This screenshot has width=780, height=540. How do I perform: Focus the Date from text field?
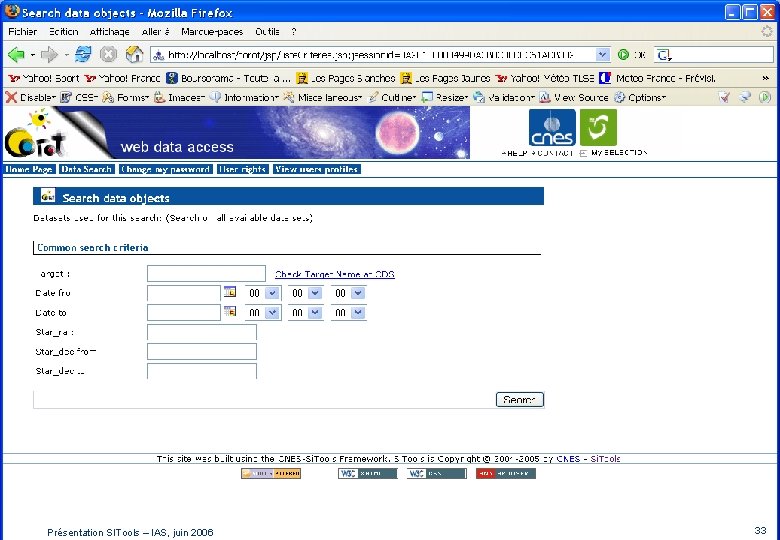coord(184,293)
